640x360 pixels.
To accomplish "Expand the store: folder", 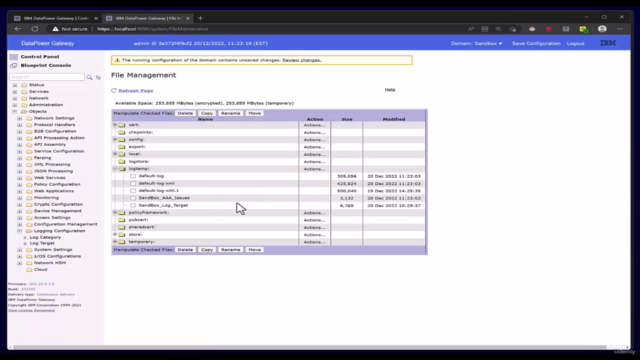I will 115,235.
